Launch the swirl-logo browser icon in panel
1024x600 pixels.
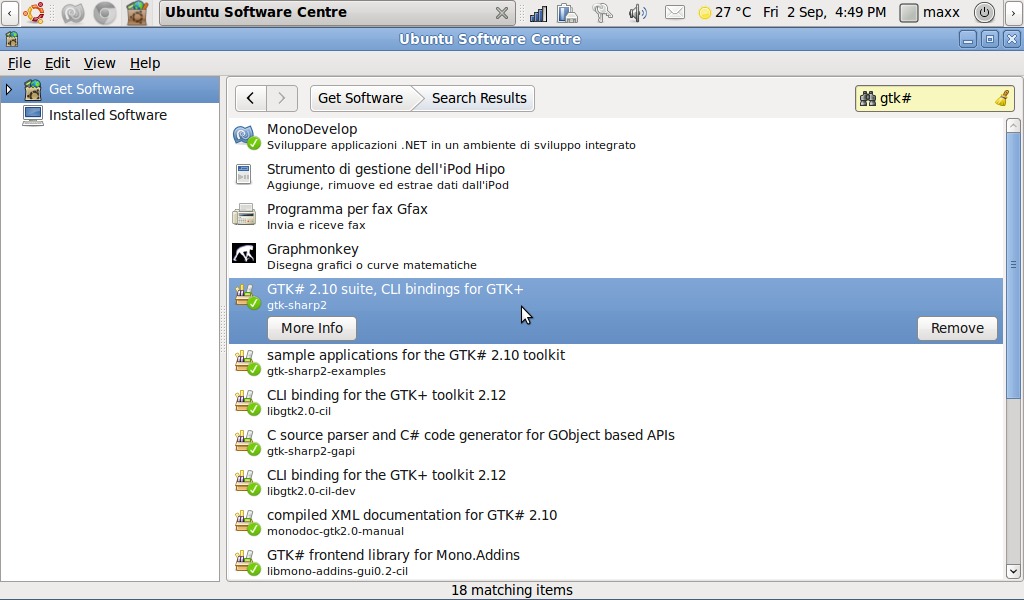click(72, 12)
